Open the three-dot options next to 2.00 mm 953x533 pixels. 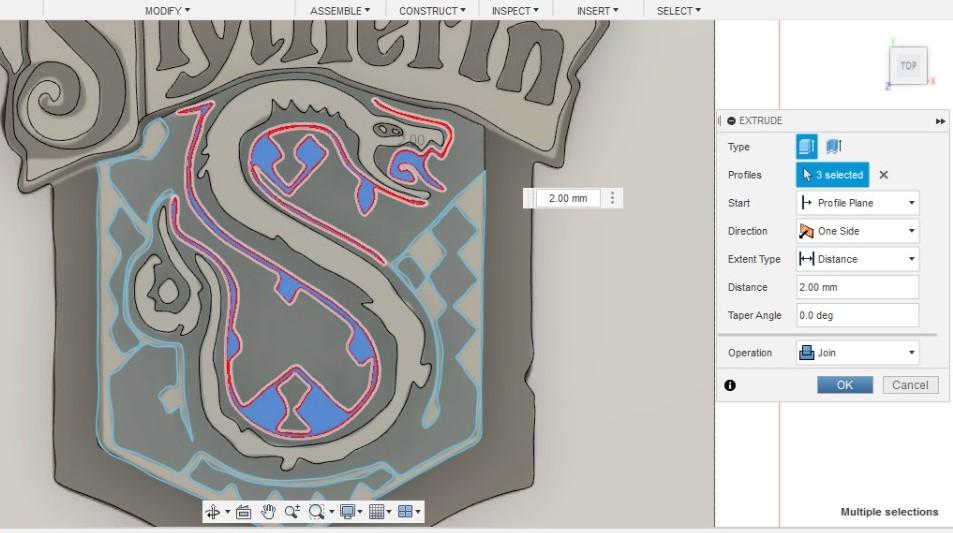point(612,198)
